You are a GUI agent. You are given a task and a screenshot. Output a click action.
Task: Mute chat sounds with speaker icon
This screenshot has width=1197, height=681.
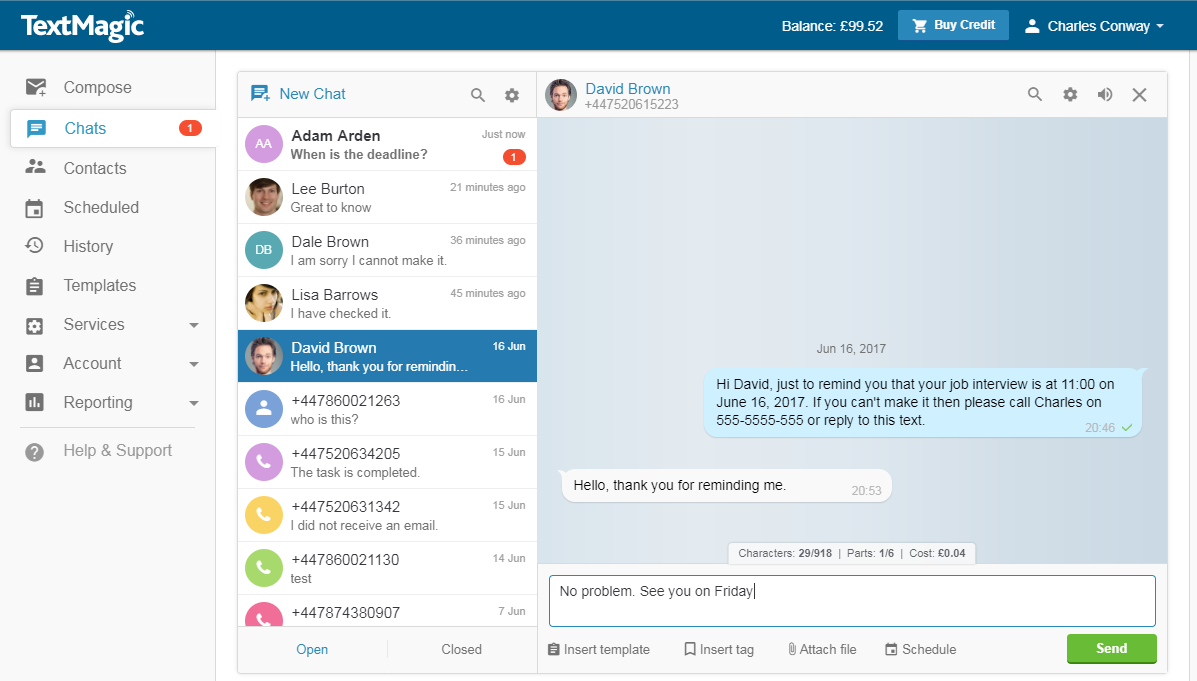pyautogui.click(x=1105, y=95)
